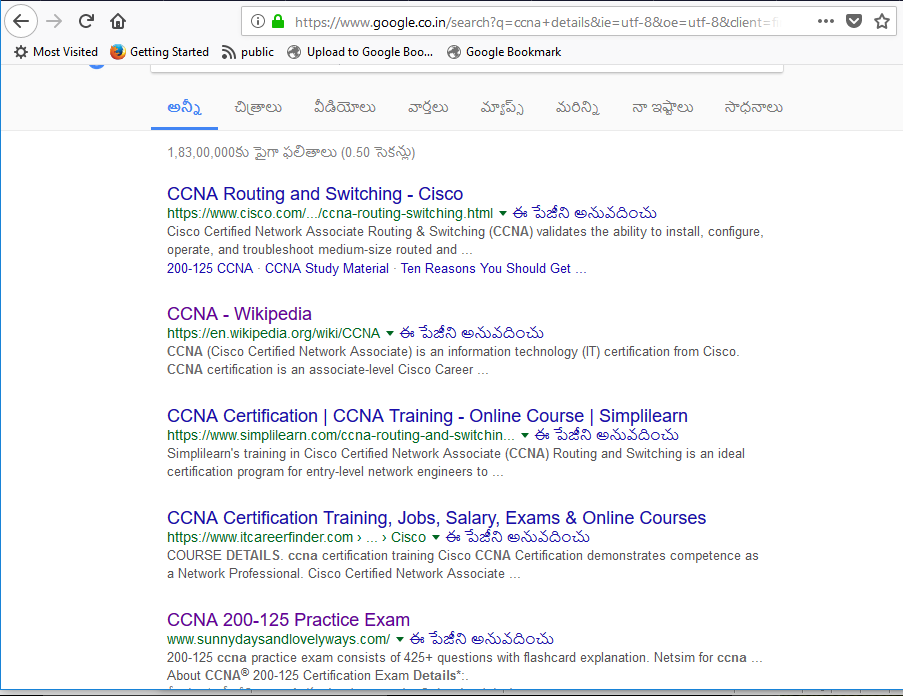Screen dimensions: 903x696
Task: Open the 200-125 CCNA sitelink
Action: 210,268
